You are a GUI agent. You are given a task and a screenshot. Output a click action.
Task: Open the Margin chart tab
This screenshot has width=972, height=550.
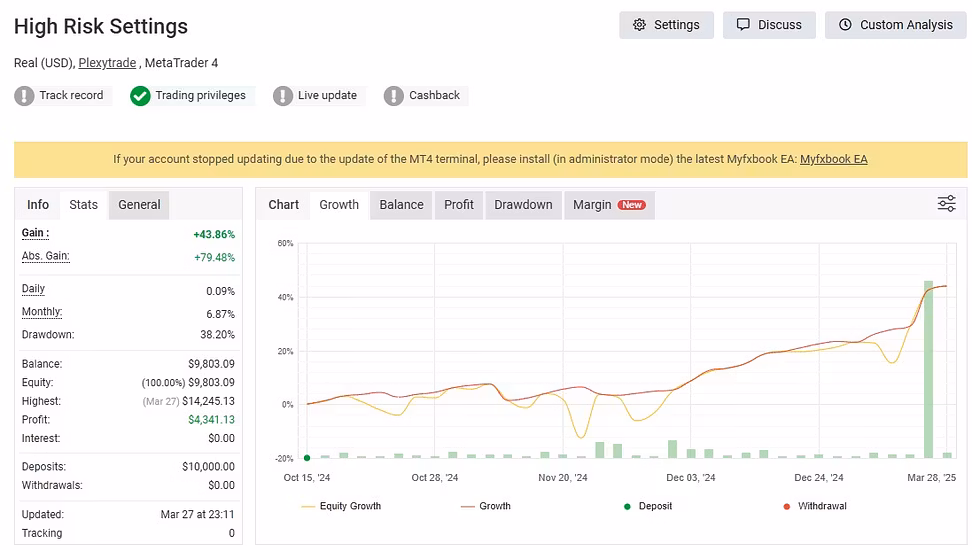608,205
